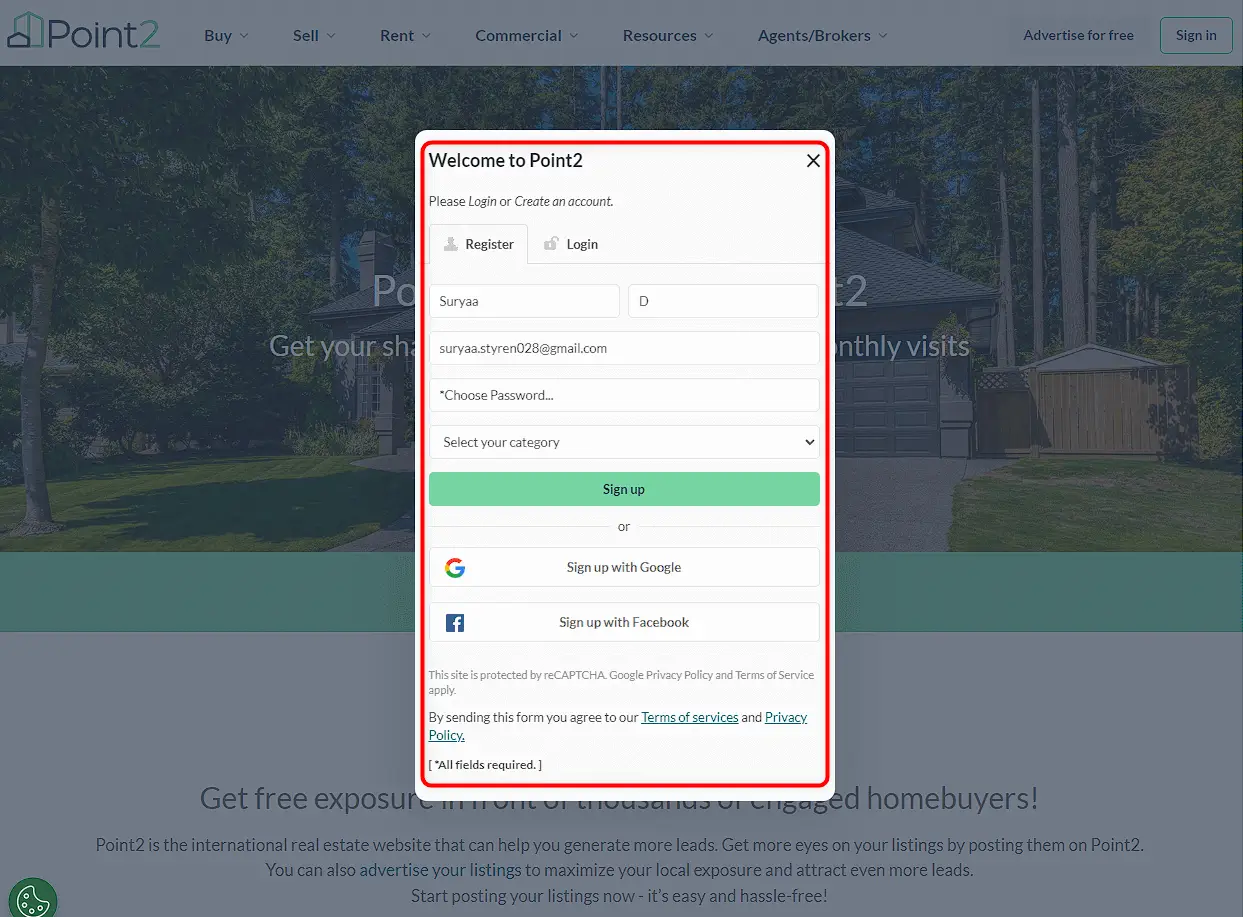Screen dimensions: 1243x917
Task: Close the Welcome to Point2 dialog
Action: pos(813,161)
